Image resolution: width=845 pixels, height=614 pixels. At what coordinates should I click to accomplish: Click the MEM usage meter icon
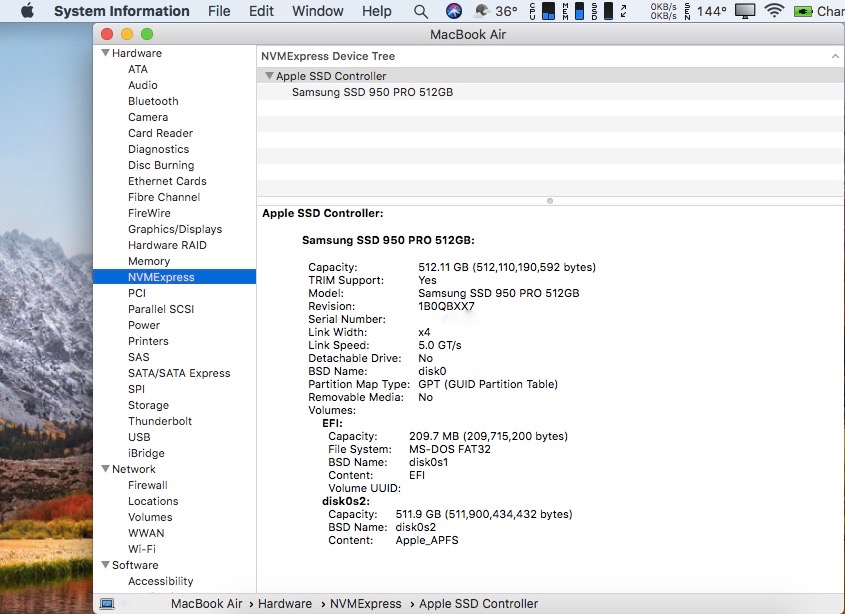coord(573,11)
